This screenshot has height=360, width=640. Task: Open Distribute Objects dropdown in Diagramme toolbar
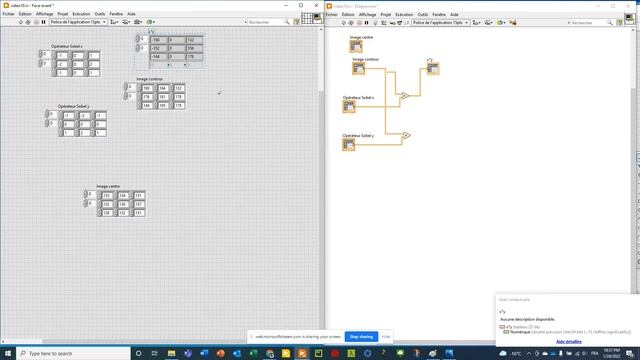(488, 23)
